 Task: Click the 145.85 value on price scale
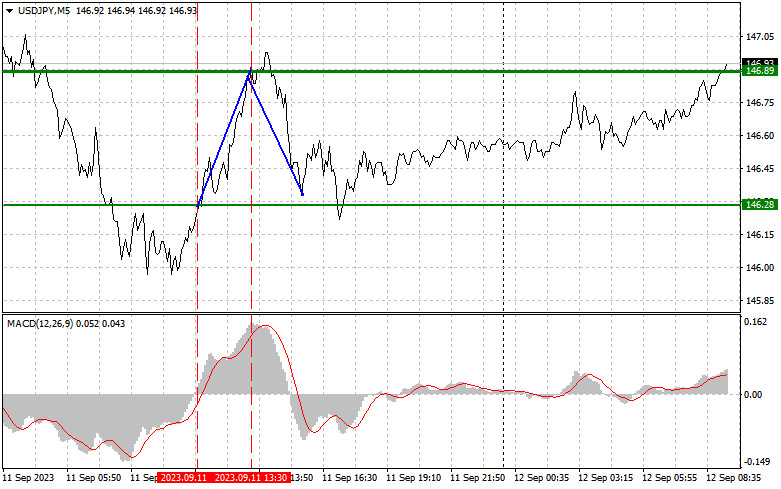(760, 300)
